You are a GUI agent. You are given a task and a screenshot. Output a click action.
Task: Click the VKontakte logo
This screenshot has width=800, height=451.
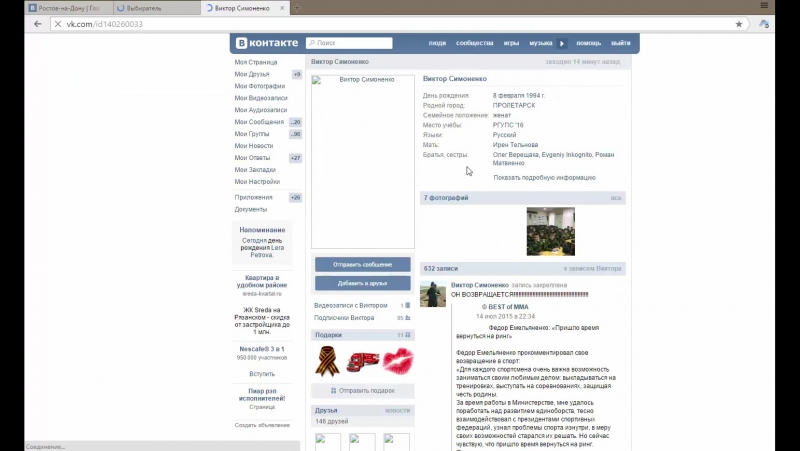[x=267, y=43]
